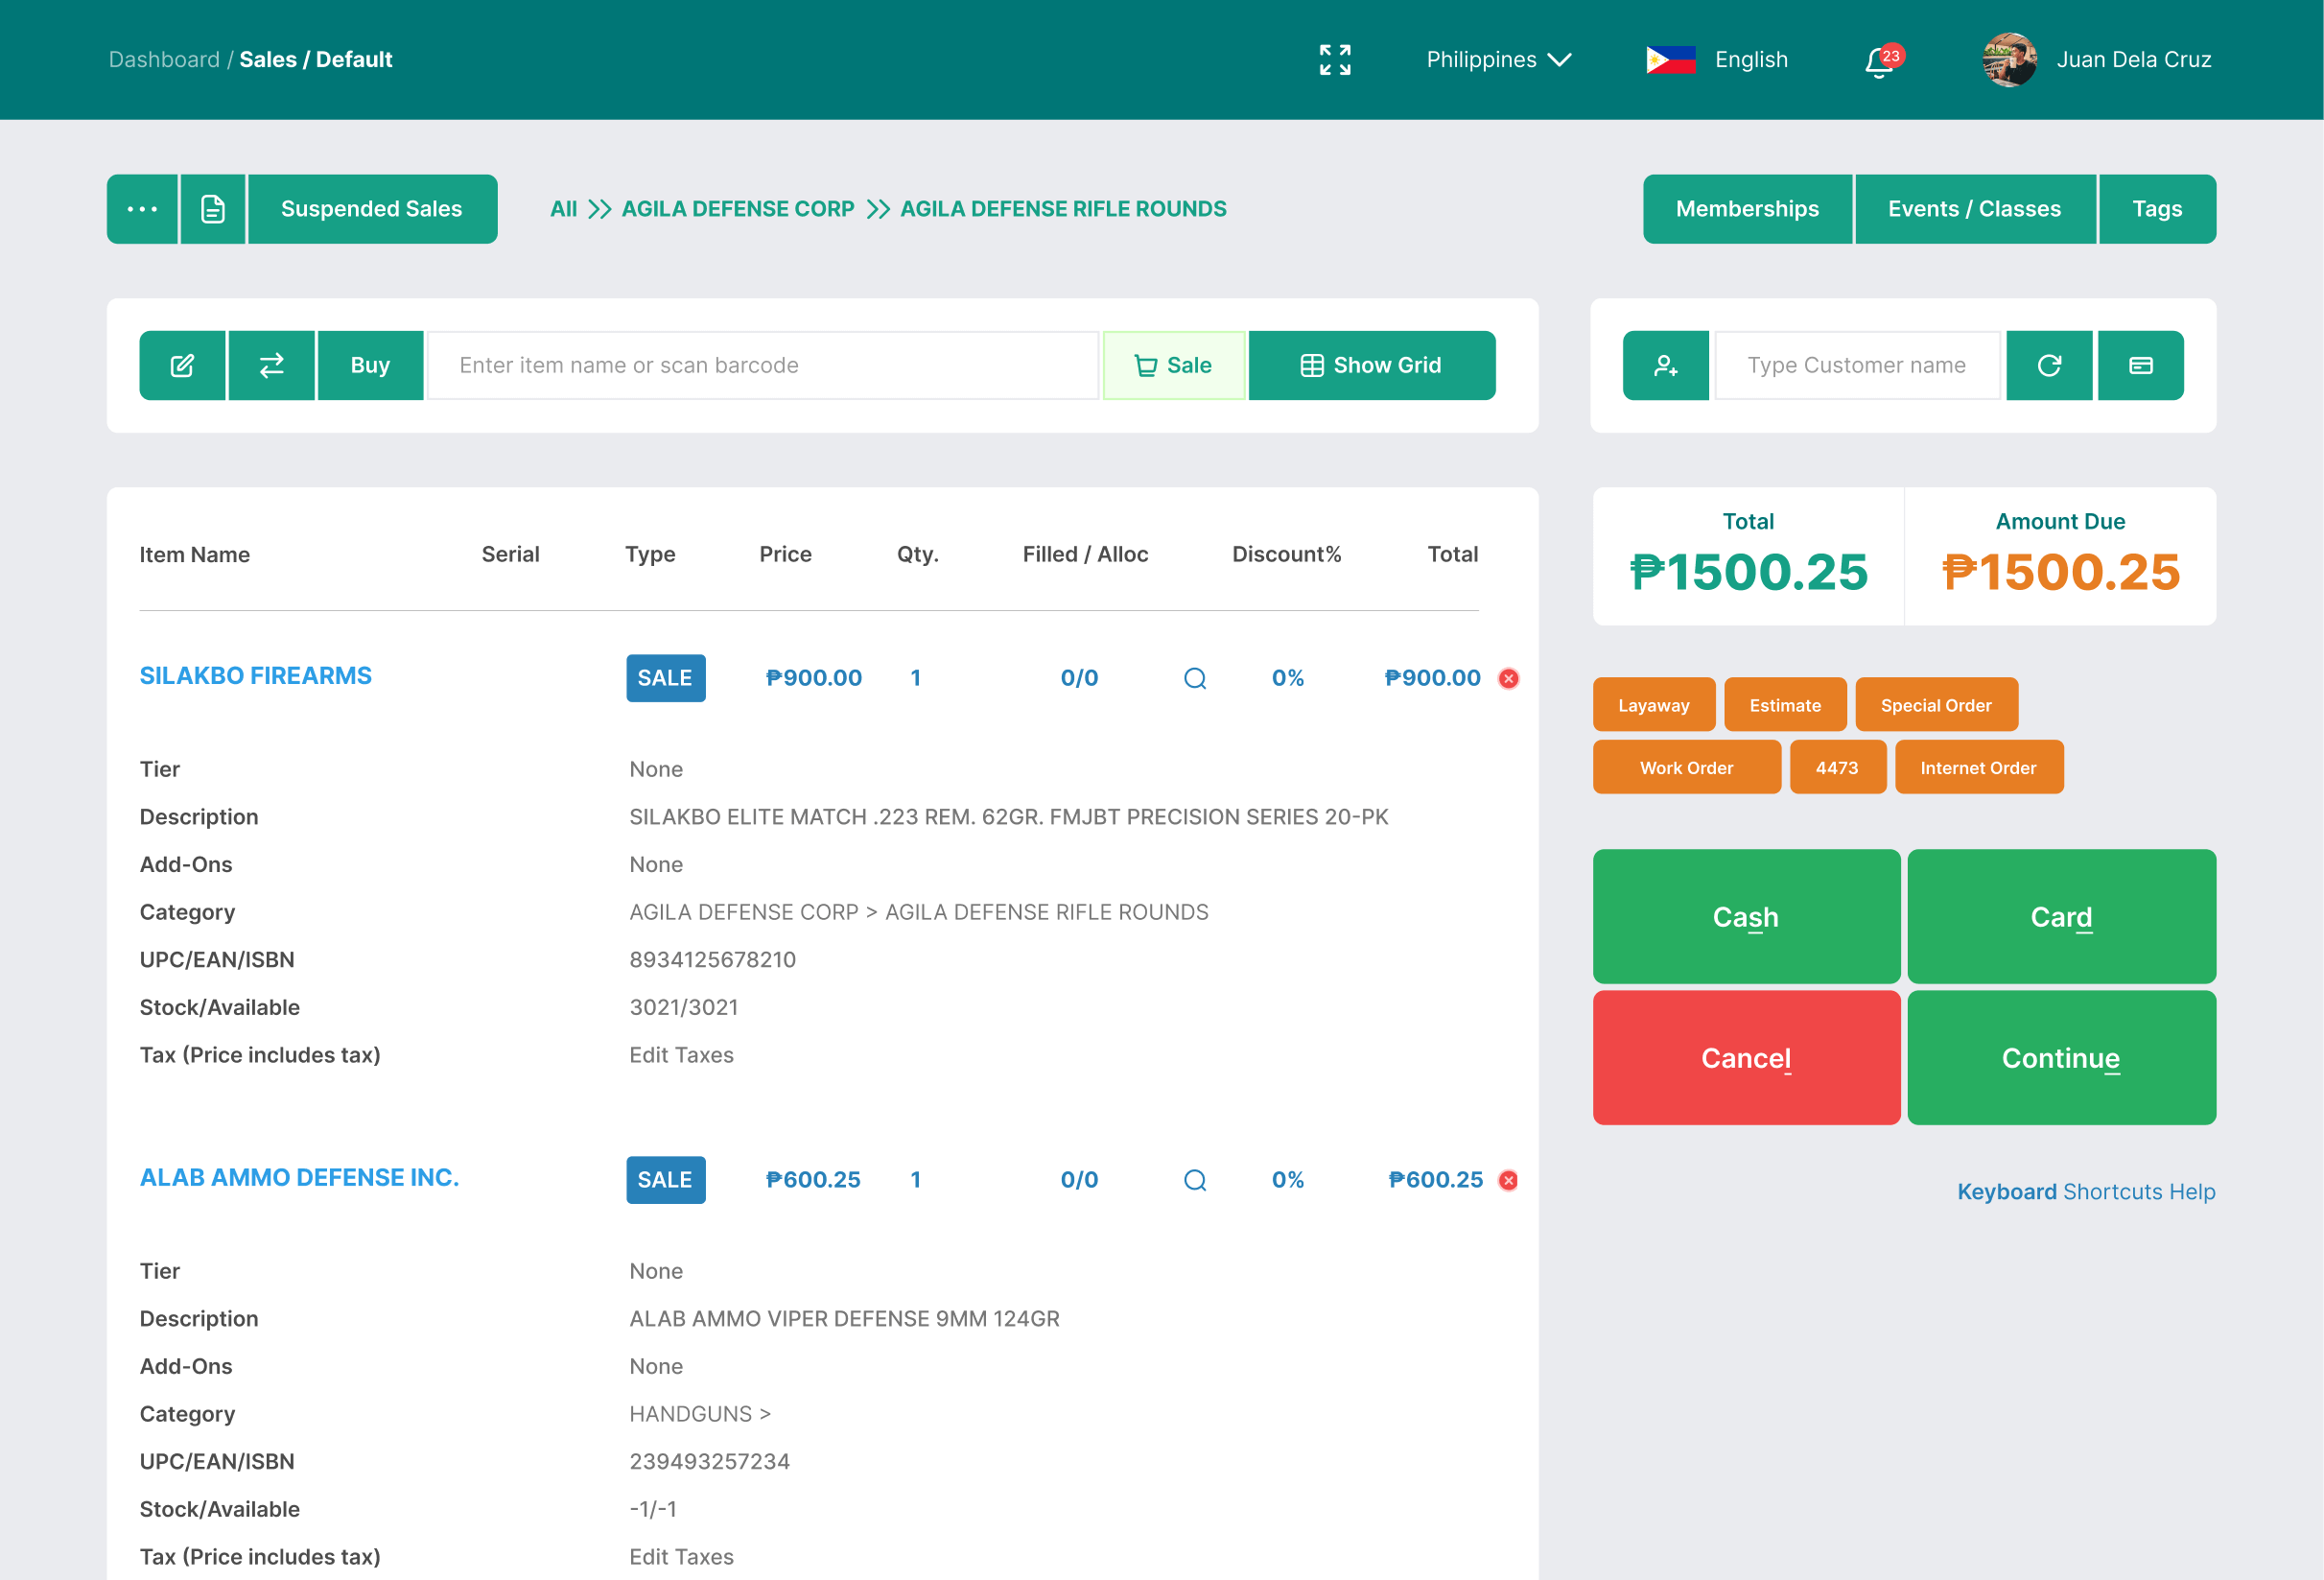Click the Item Name column header
Viewport: 2324px width, 1580px height.
[194, 555]
